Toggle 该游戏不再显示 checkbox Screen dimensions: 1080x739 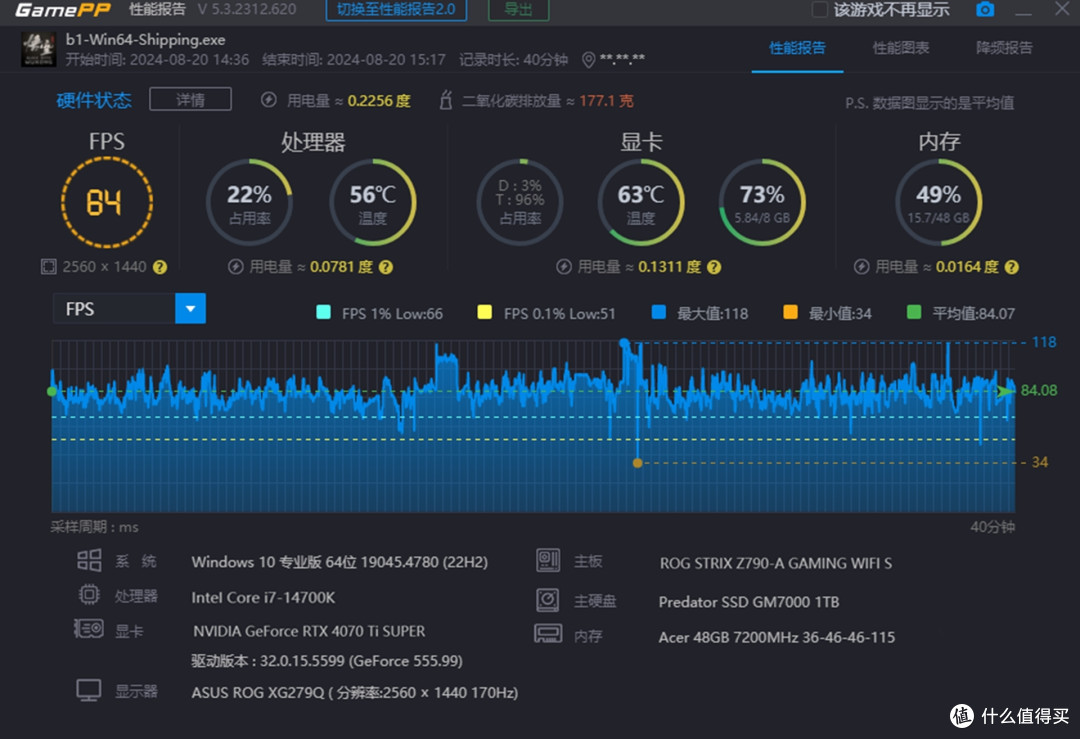click(820, 10)
